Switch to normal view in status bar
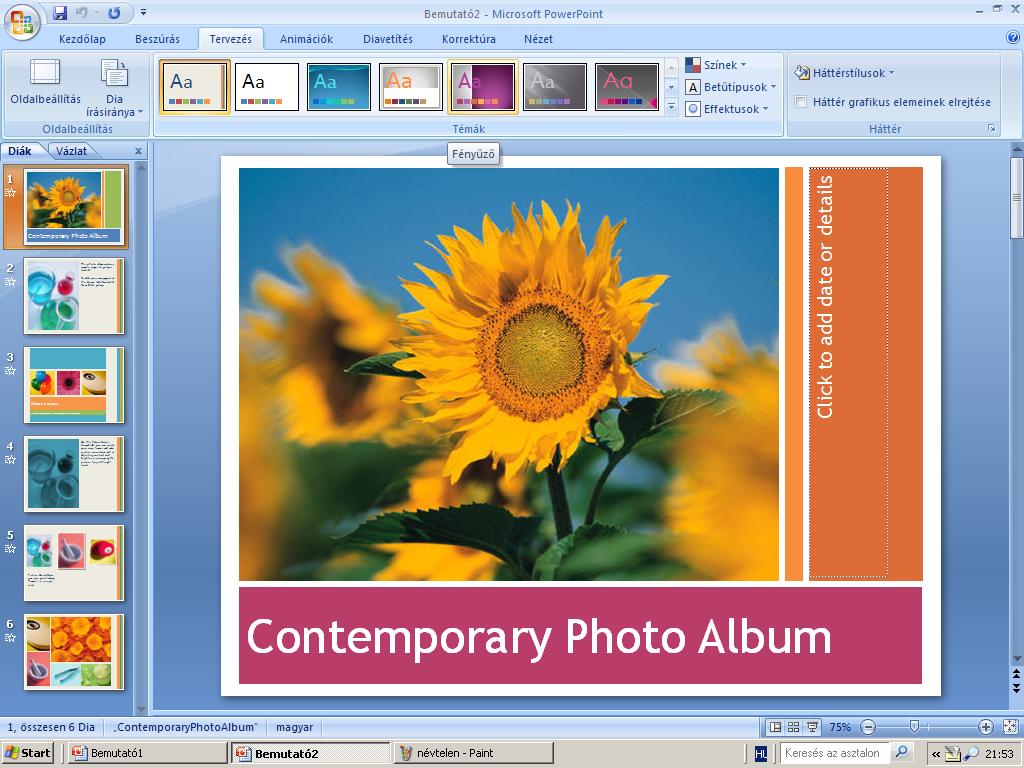 pos(775,727)
